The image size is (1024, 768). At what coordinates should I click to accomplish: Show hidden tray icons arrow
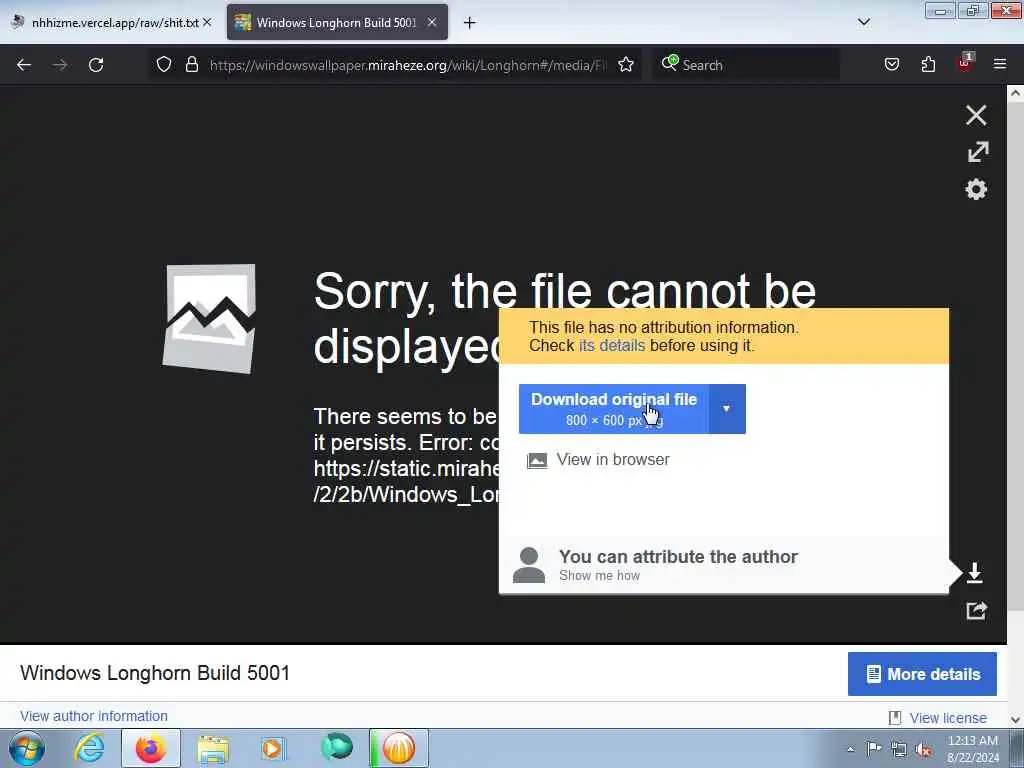click(x=850, y=749)
